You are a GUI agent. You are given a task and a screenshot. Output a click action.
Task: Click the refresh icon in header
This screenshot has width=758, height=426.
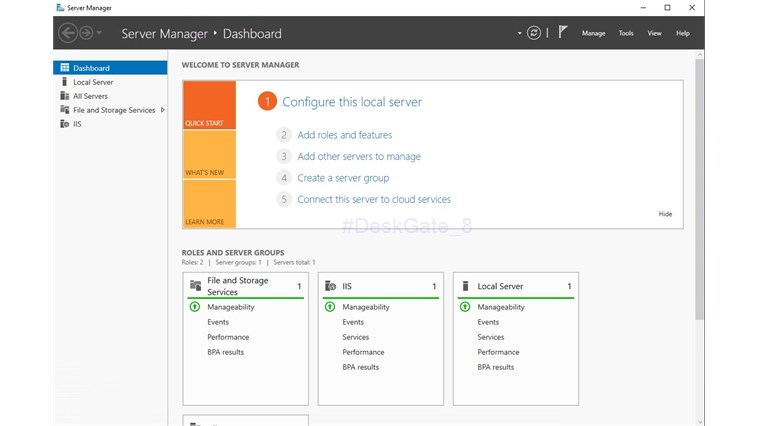point(534,33)
